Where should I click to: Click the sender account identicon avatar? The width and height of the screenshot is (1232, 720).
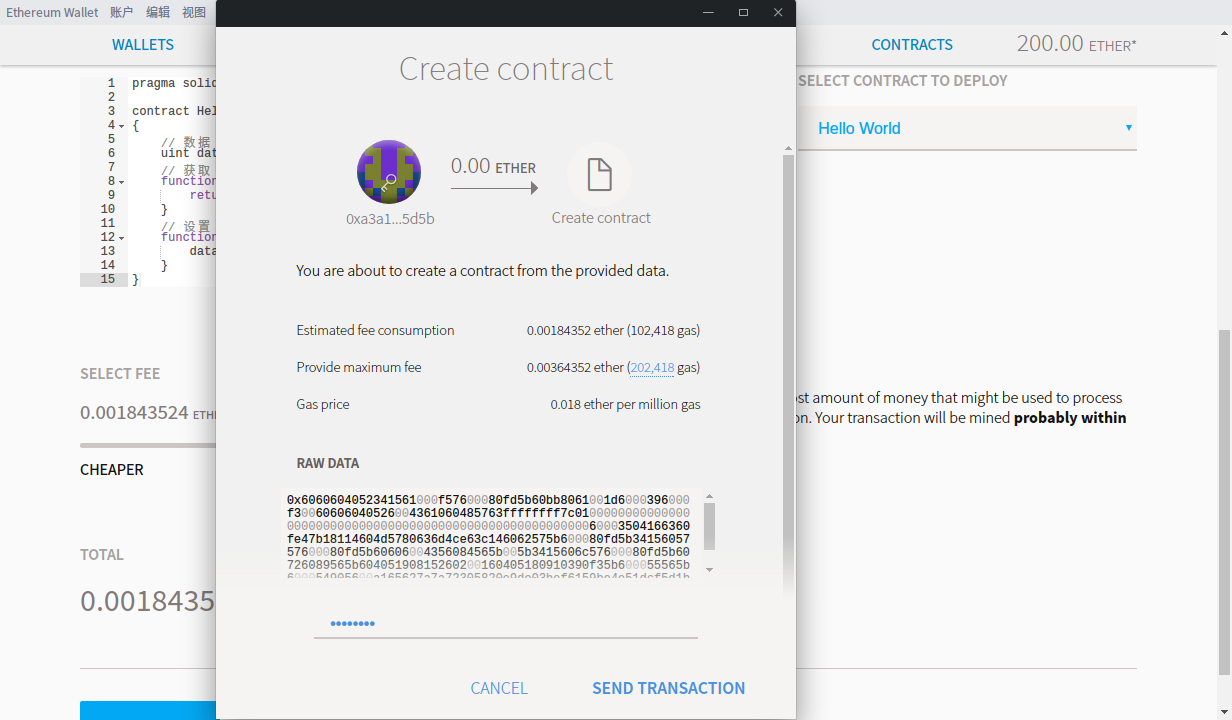tap(389, 172)
